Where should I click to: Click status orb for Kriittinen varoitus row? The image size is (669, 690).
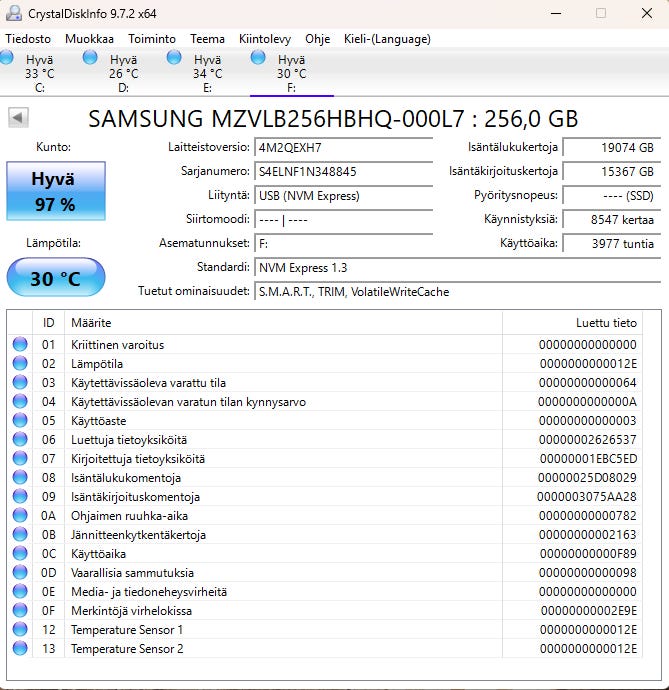(20, 345)
